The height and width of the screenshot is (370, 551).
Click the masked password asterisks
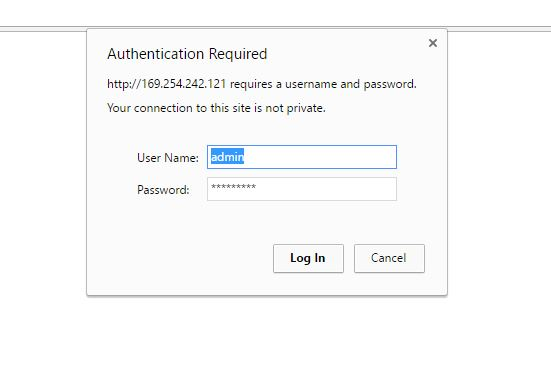tap(233, 187)
